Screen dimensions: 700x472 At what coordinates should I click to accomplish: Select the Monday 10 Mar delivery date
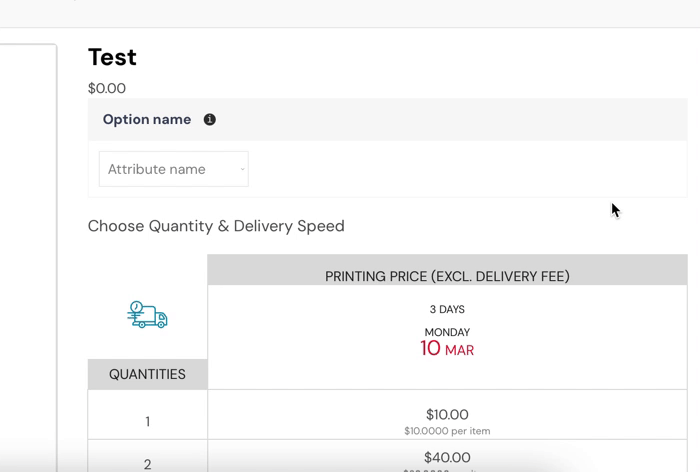coord(447,342)
